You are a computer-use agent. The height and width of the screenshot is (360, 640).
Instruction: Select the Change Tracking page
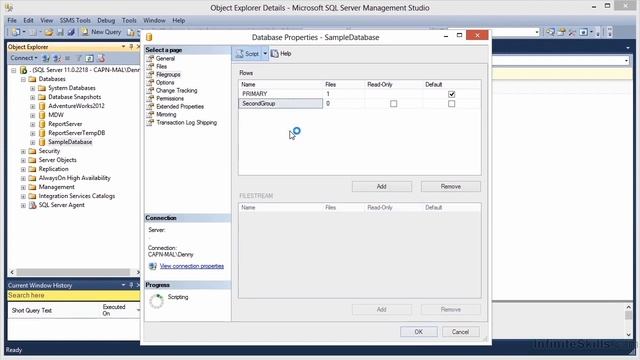(176, 90)
